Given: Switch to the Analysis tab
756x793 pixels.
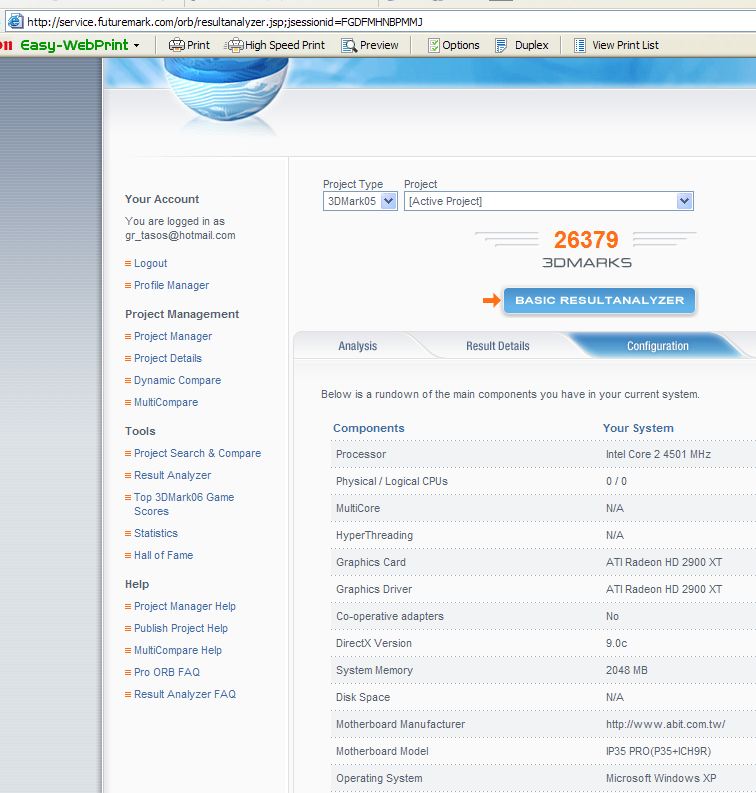Looking at the screenshot, I should (x=358, y=346).
